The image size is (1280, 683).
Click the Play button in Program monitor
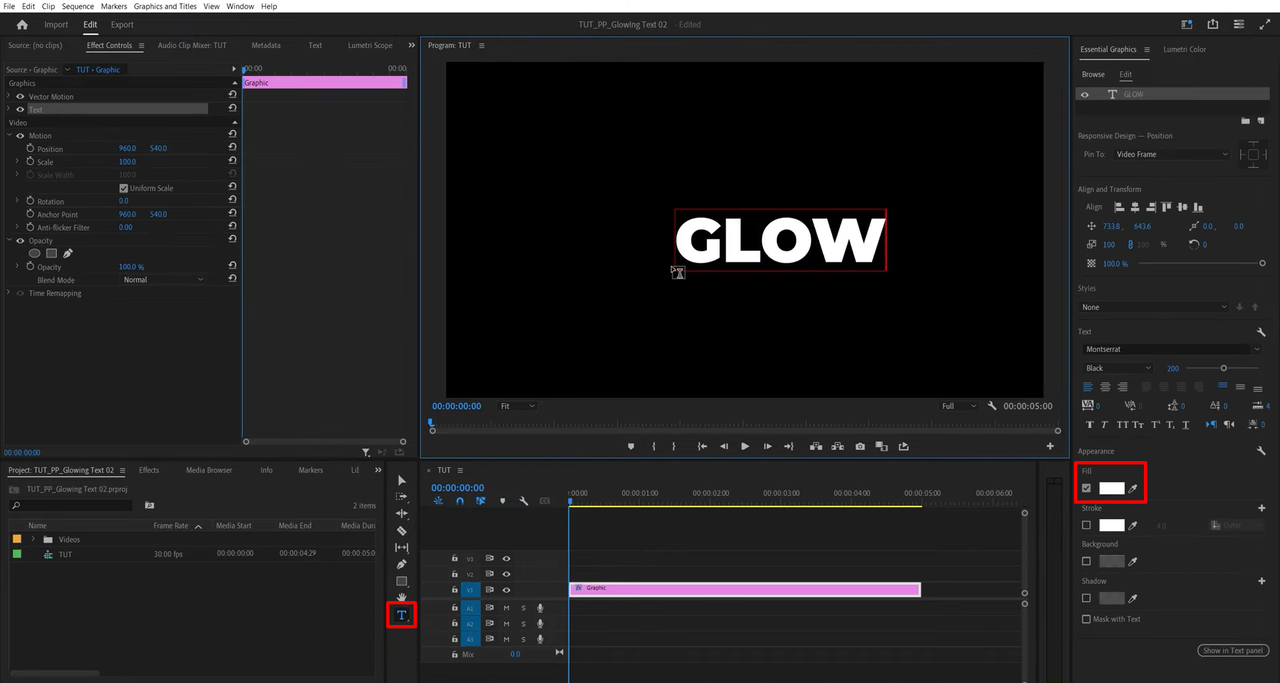(745, 446)
